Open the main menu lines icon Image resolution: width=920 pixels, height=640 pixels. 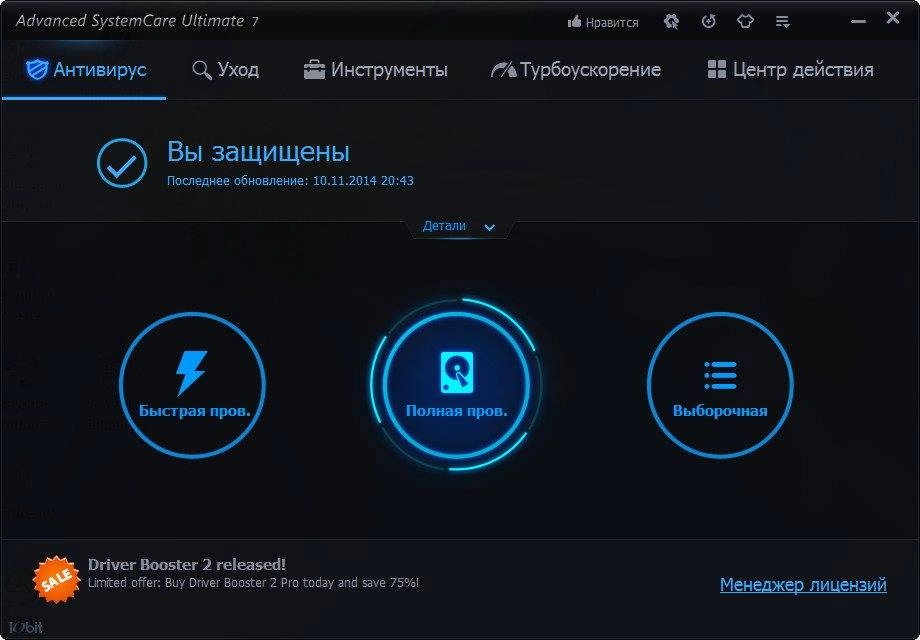(x=782, y=22)
